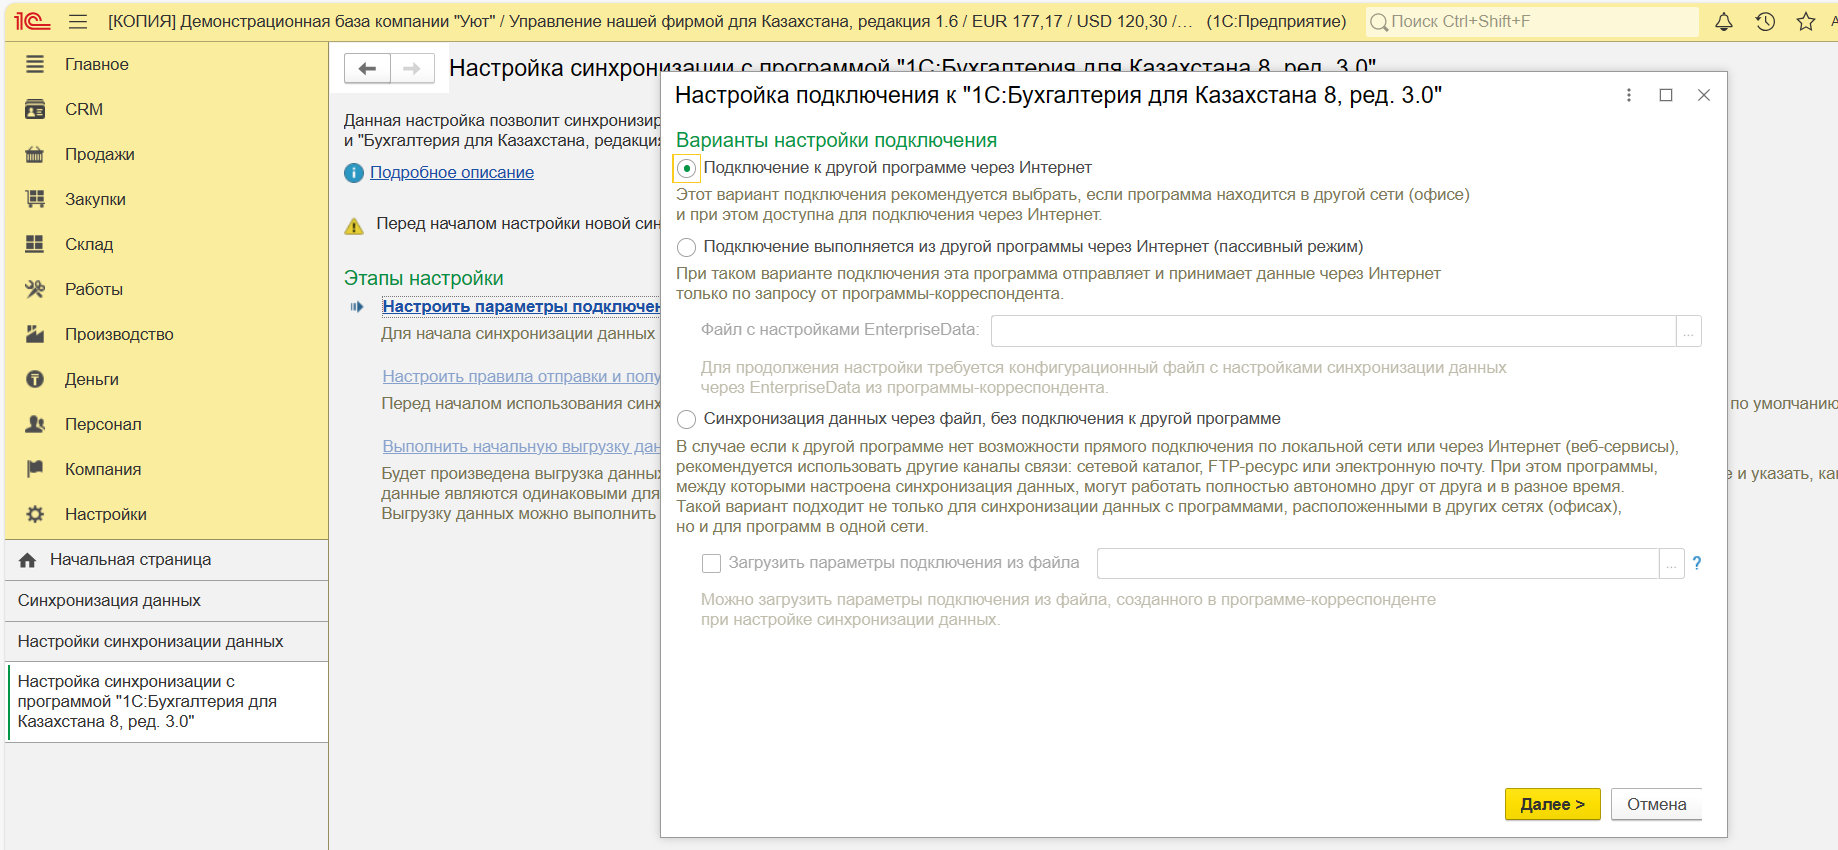Open the history clock icon

(1765, 22)
